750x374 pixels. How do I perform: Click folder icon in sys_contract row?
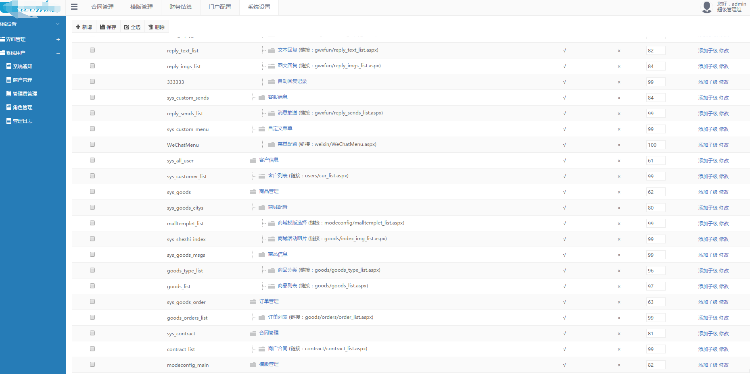coord(253,333)
